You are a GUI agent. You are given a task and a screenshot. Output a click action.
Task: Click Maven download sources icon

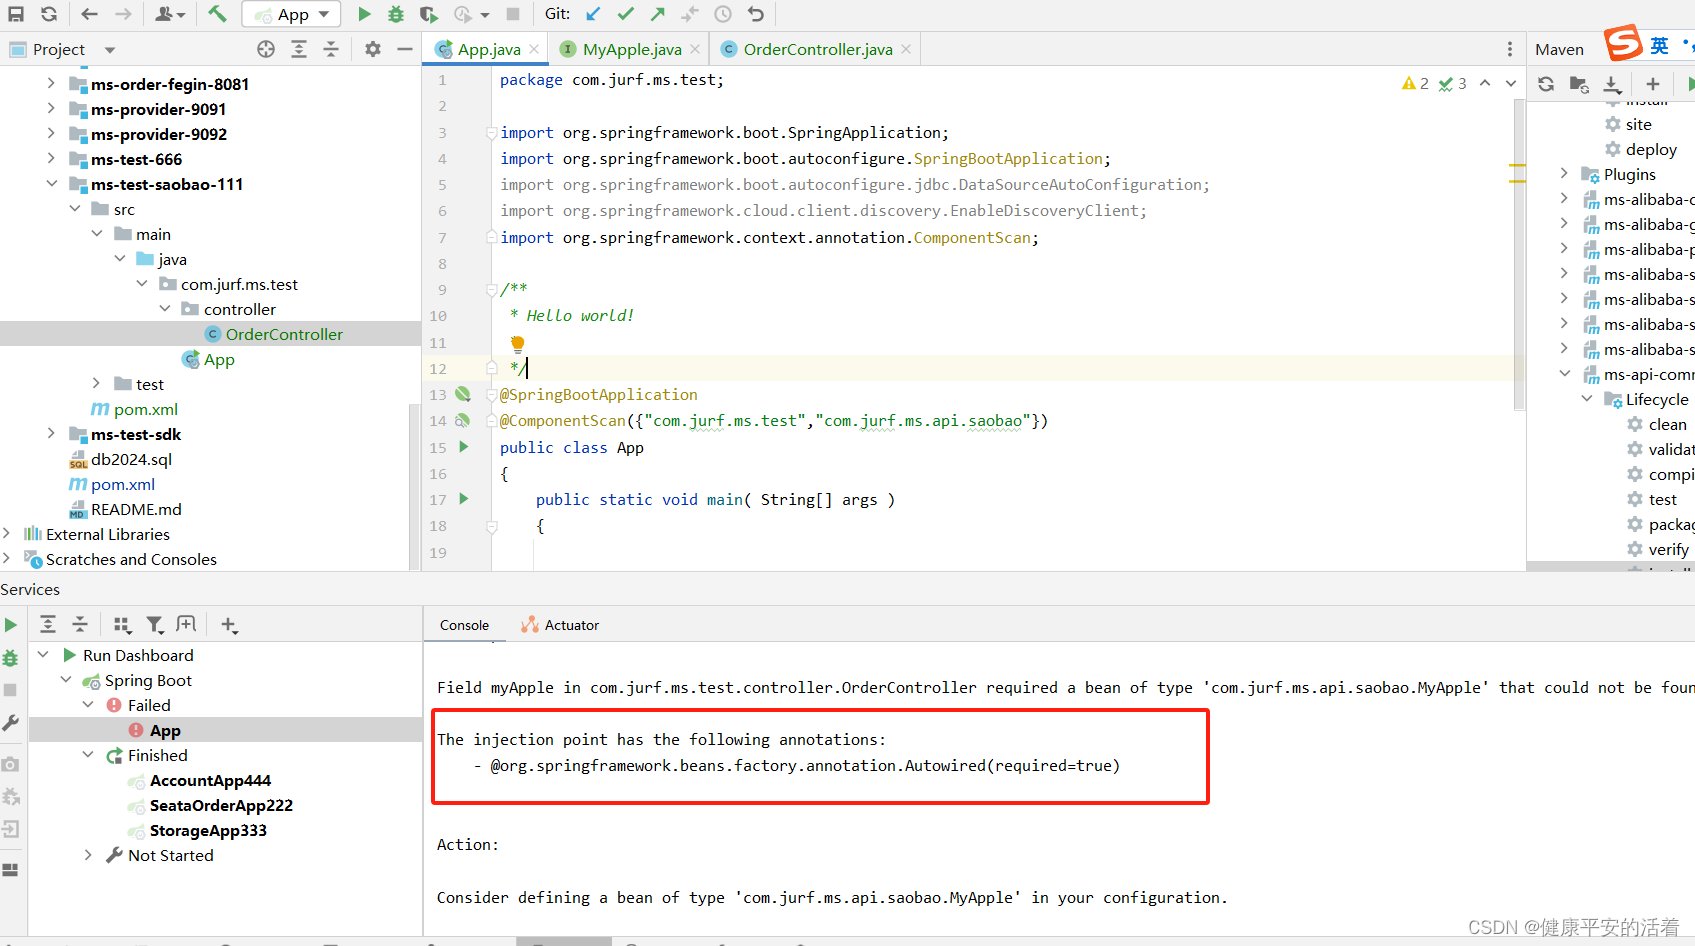(x=1612, y=84)
